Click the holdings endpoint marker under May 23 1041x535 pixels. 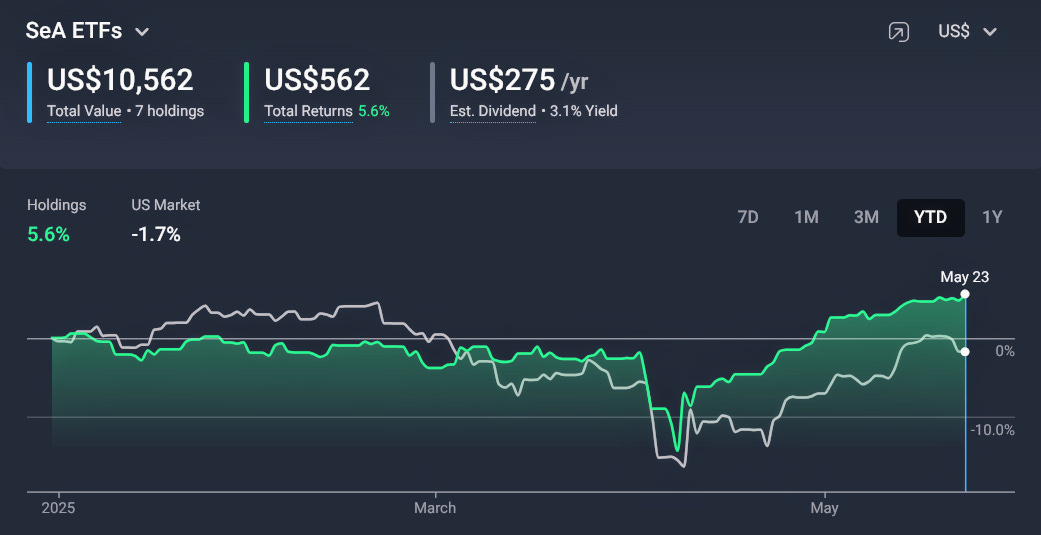tap(965, 294)
